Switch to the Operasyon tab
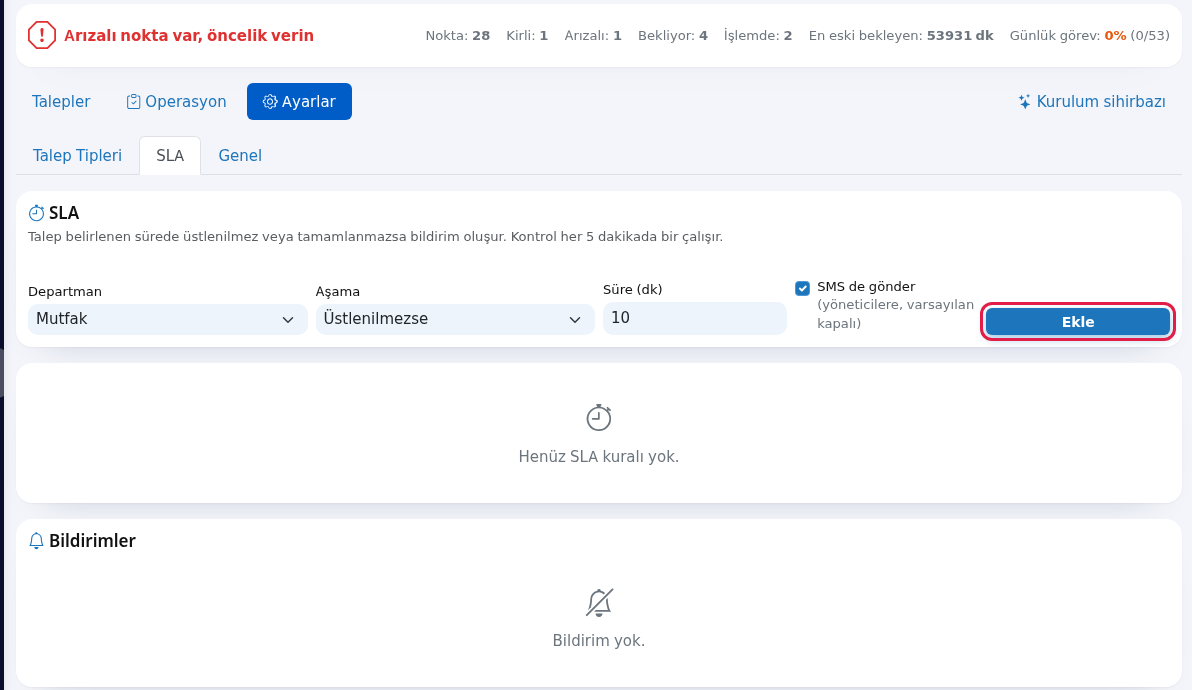This screenshot has width=1192, height=690. pos(176,101)
